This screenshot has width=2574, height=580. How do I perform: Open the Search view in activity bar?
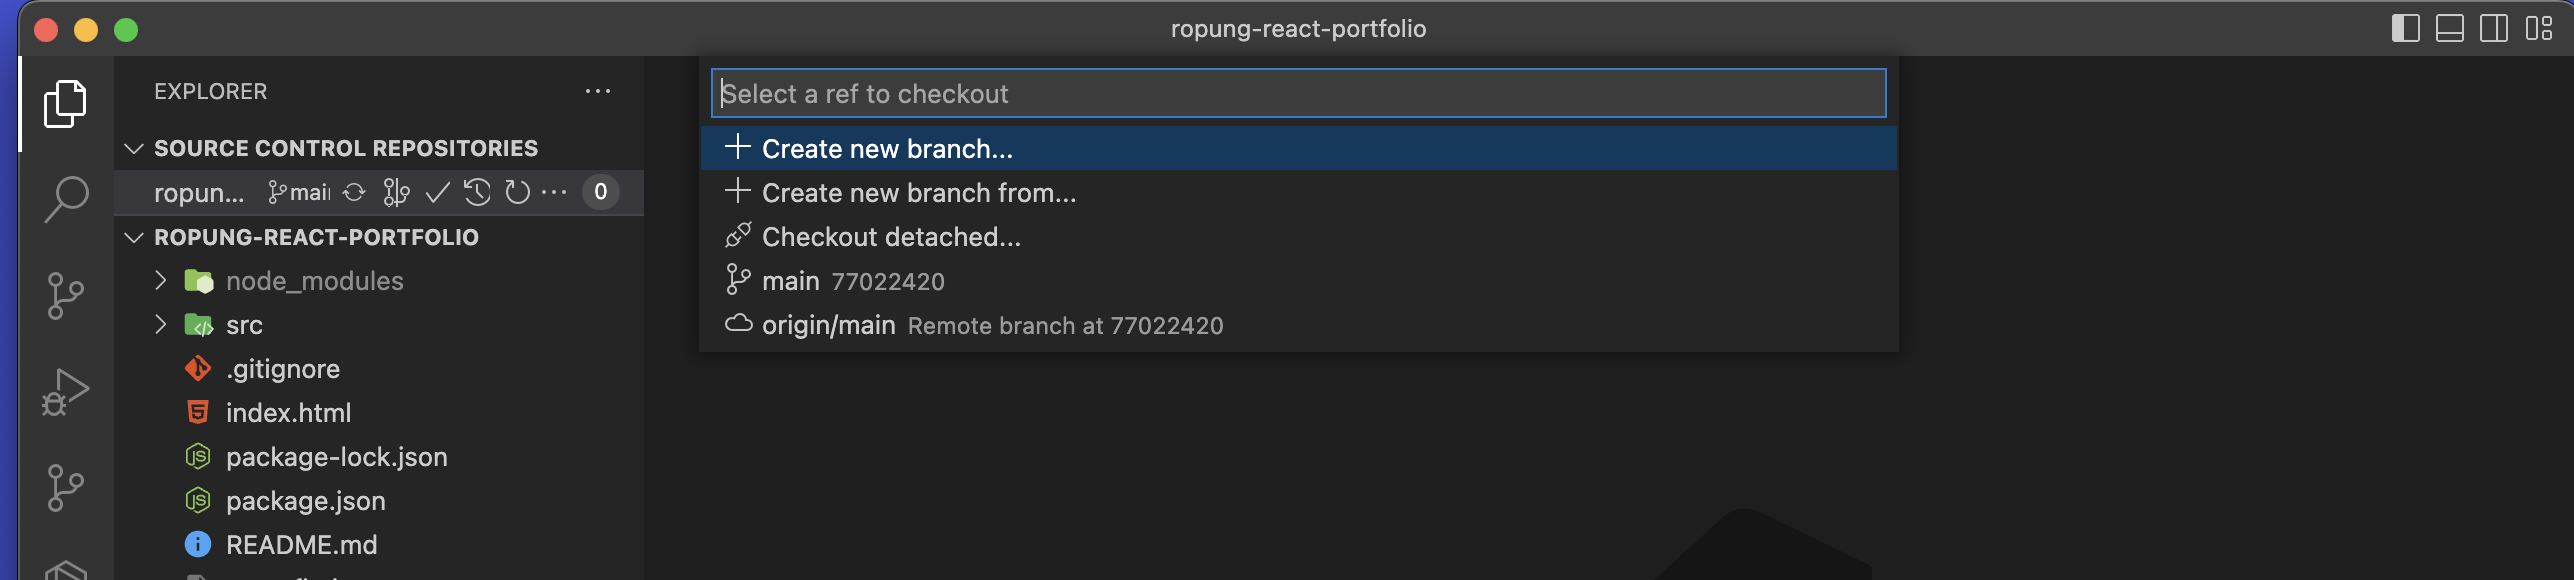[66, 199]
